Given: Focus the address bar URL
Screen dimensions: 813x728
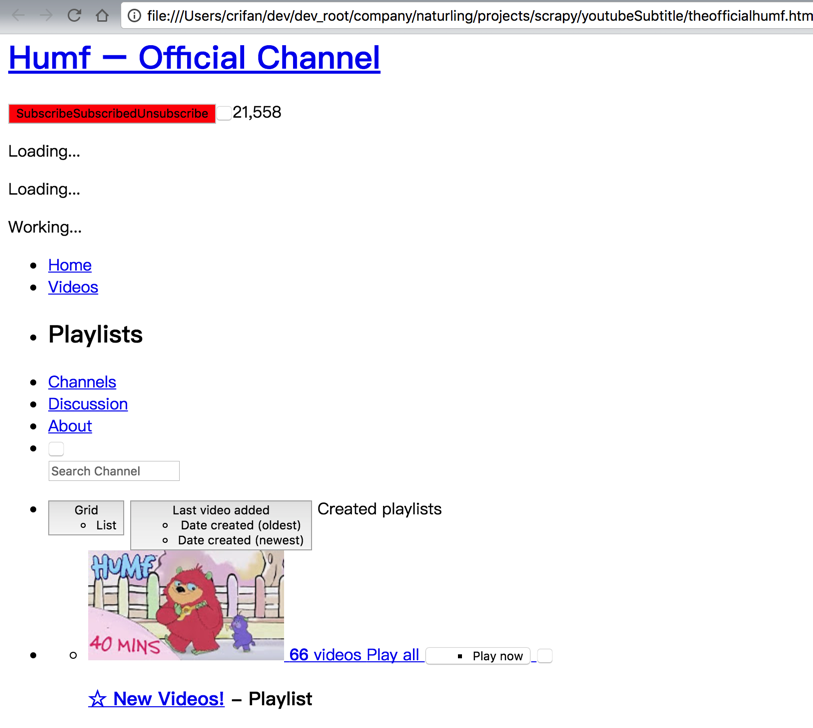Looking at the screenshot, I should (x=479, y=16).
